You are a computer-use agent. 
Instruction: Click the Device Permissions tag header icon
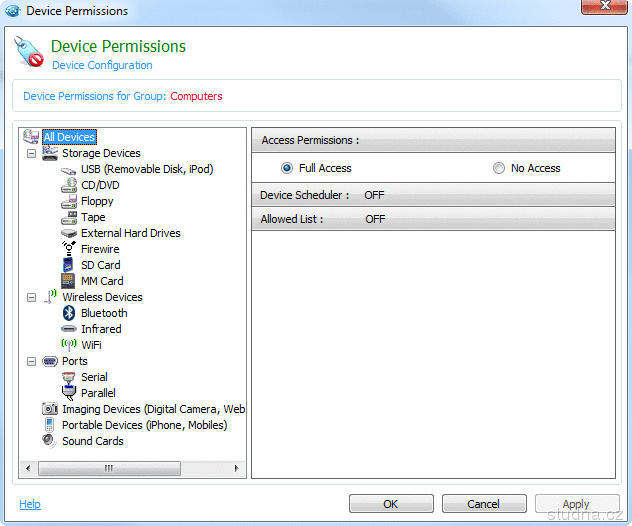29,52
